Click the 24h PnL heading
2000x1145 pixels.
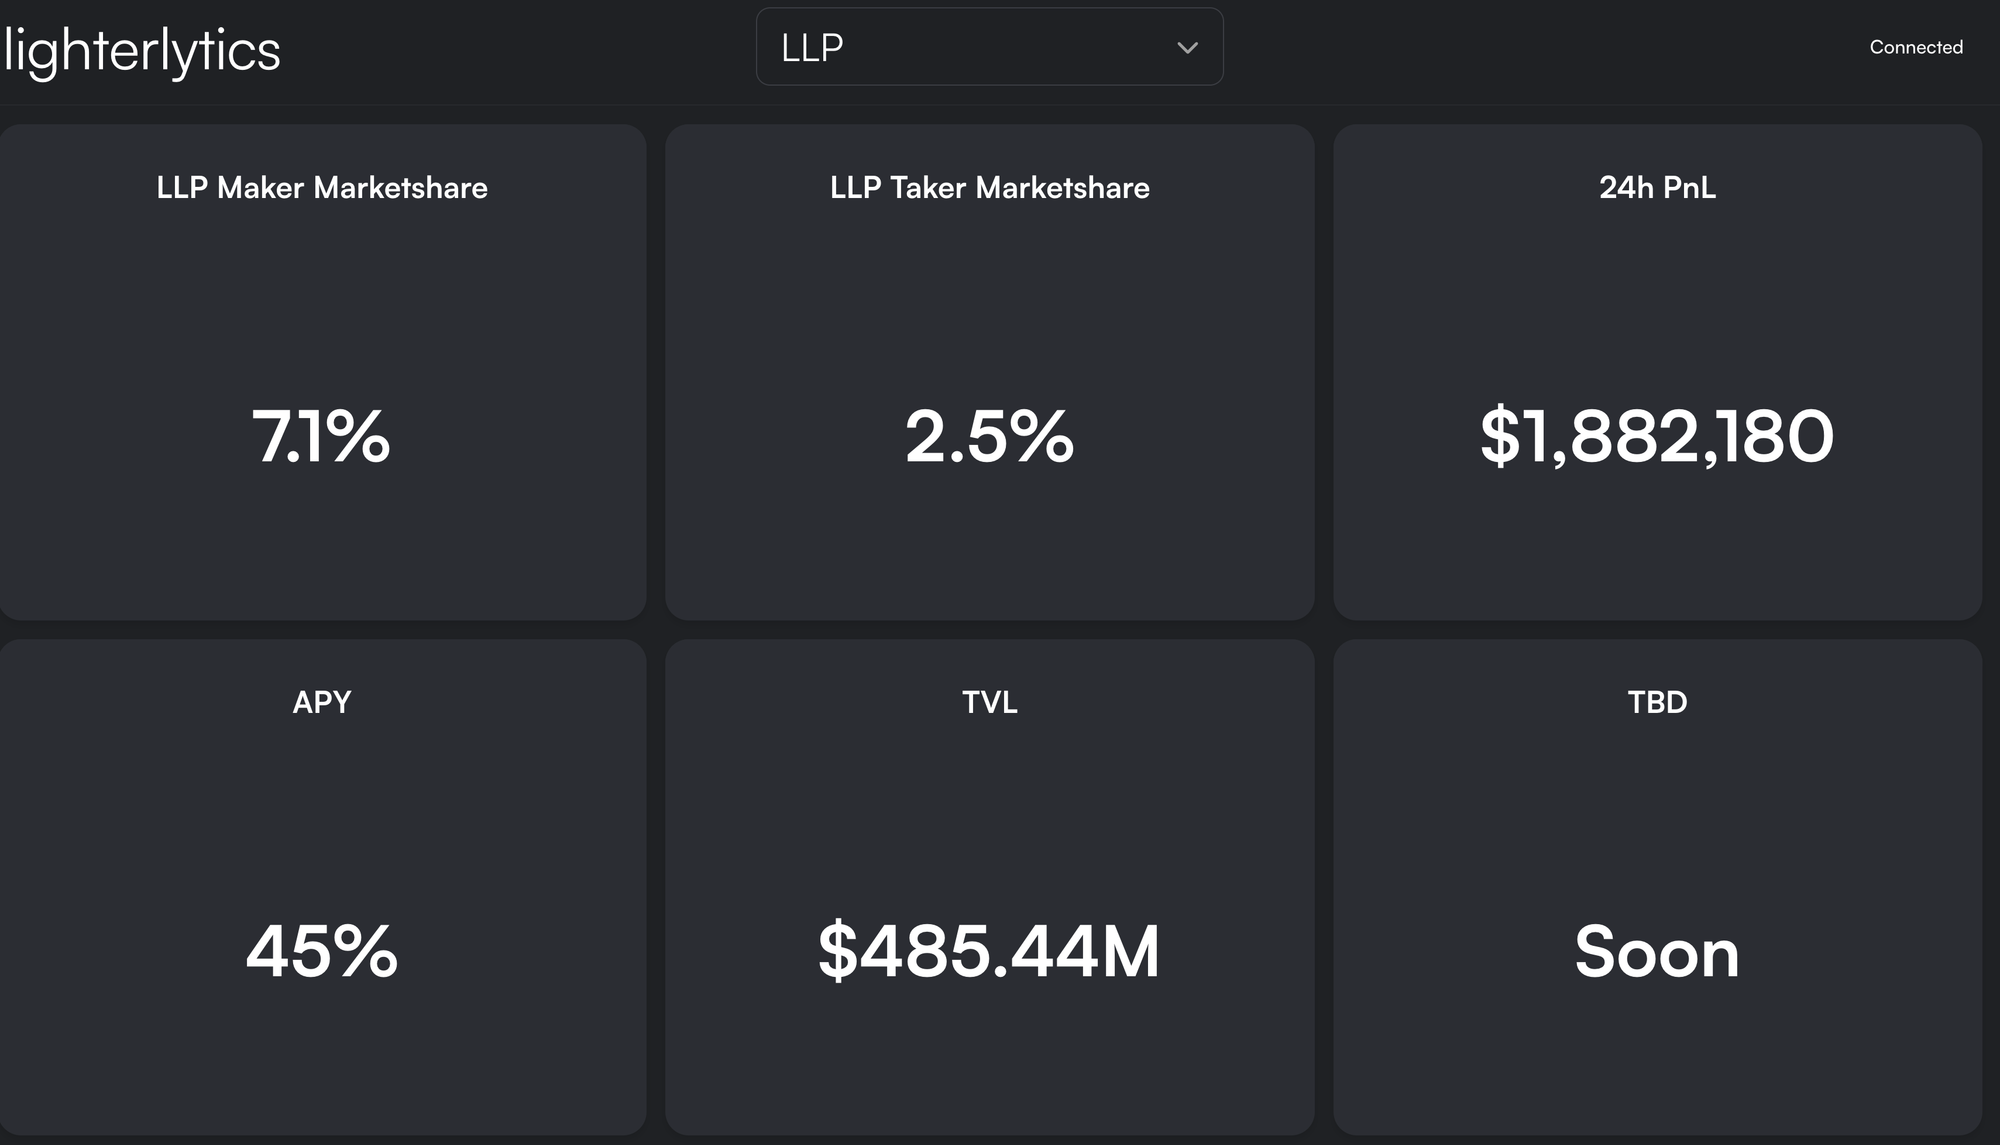pyautogui.click(x=1657, y=188)
